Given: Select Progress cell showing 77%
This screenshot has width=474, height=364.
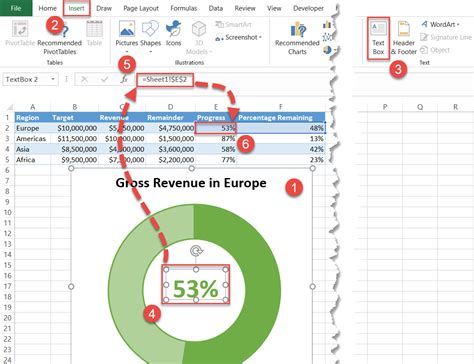Looking at the screenshot, I should click(x=216, y=160).
